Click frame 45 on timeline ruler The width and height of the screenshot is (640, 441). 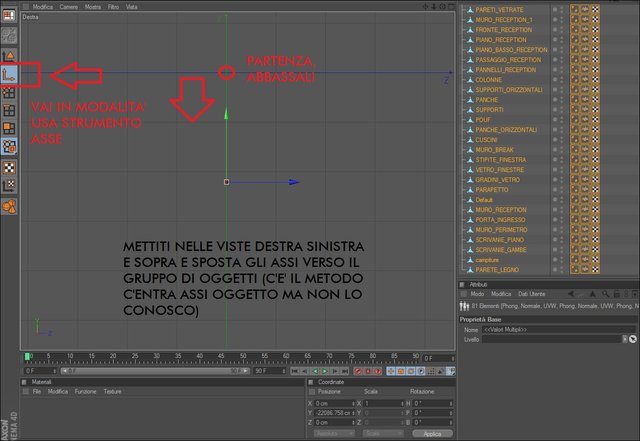[x=221, y=358]
